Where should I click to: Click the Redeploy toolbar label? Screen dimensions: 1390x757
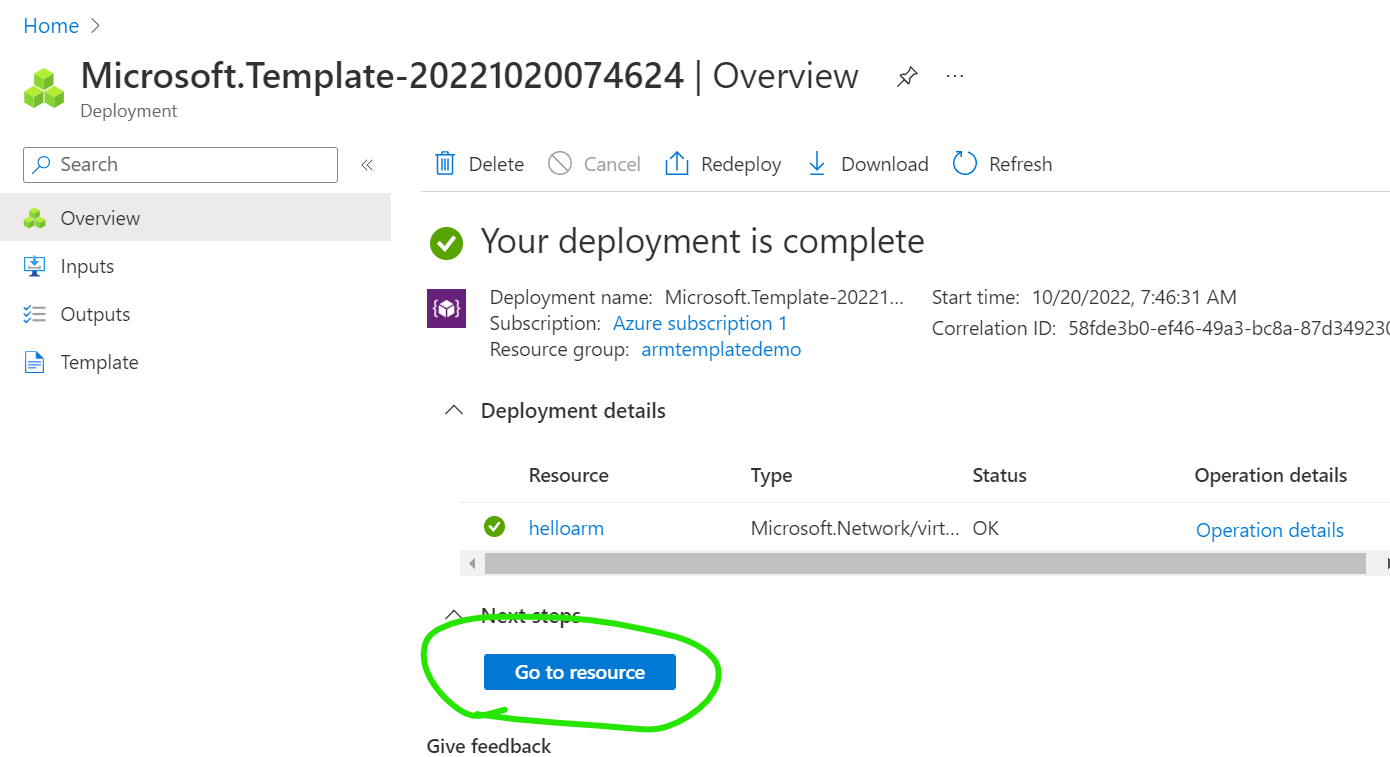click(x=741, y=164)
